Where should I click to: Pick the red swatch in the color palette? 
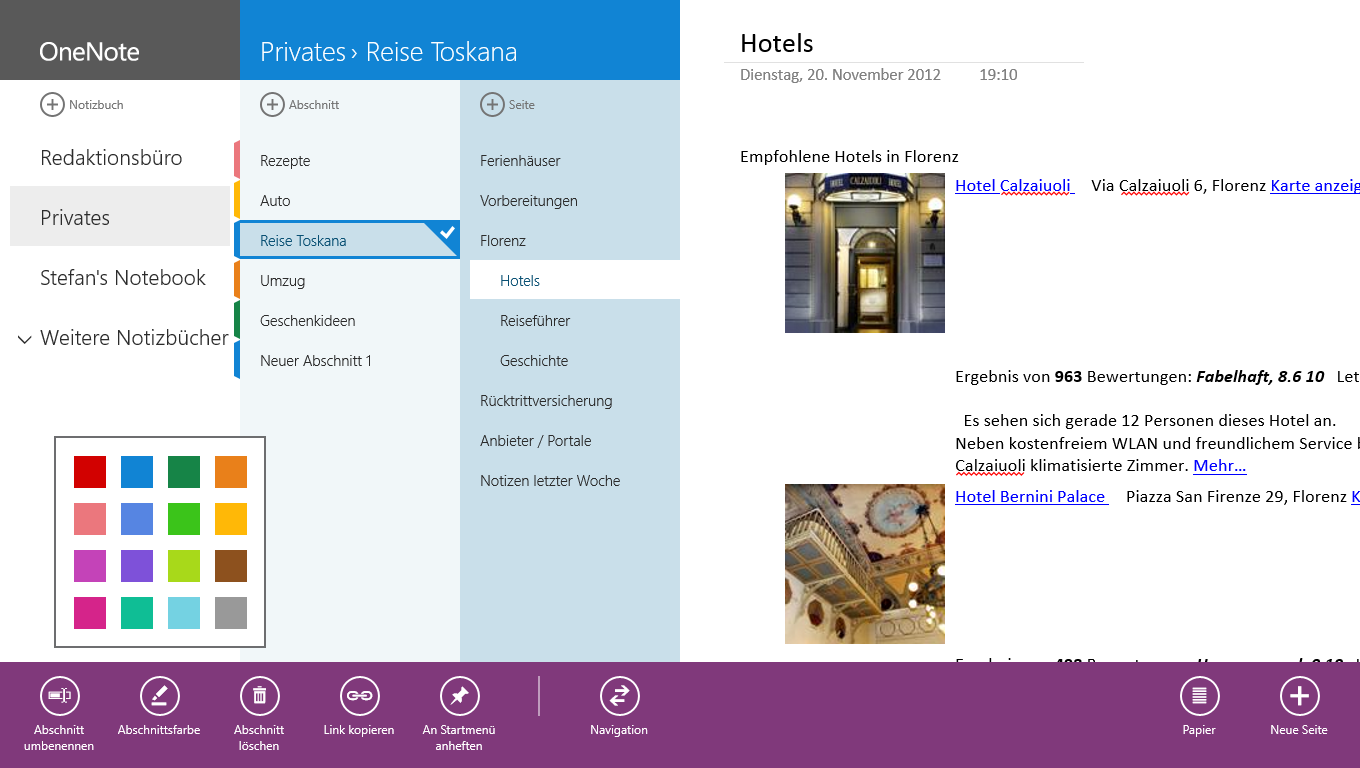(89, 471)
